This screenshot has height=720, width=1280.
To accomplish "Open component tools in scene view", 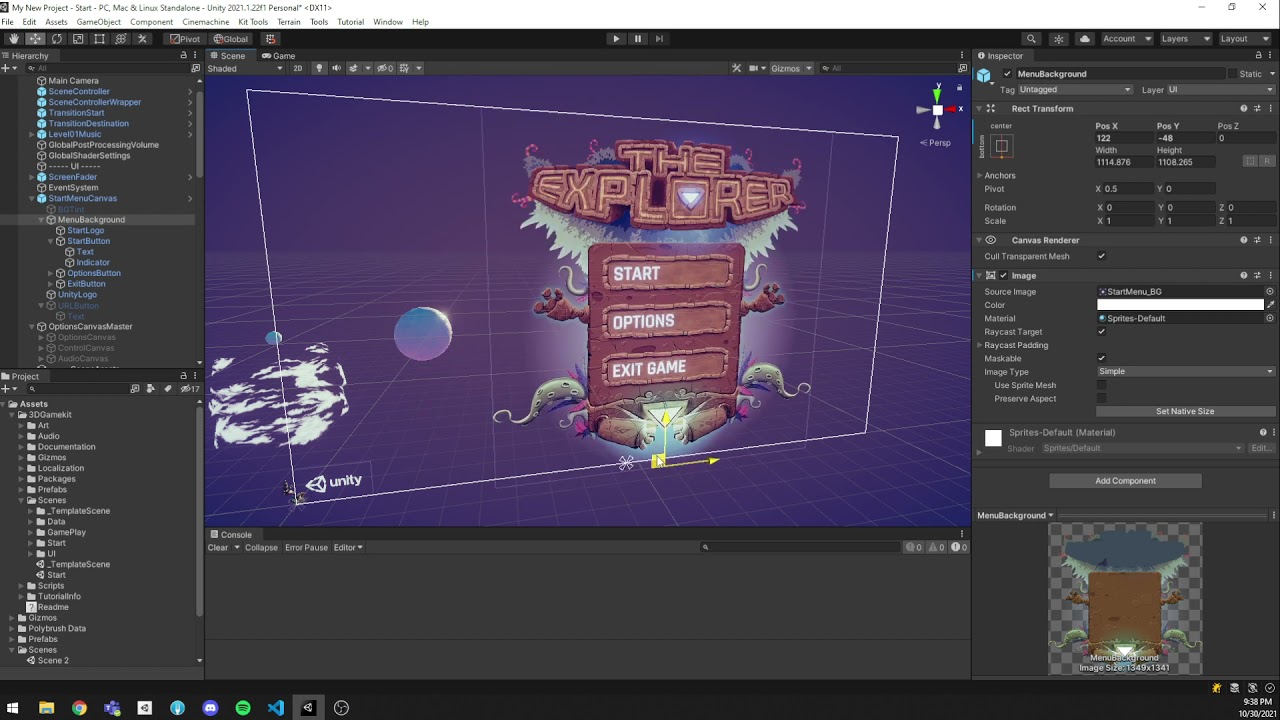I will click(737, 68).
